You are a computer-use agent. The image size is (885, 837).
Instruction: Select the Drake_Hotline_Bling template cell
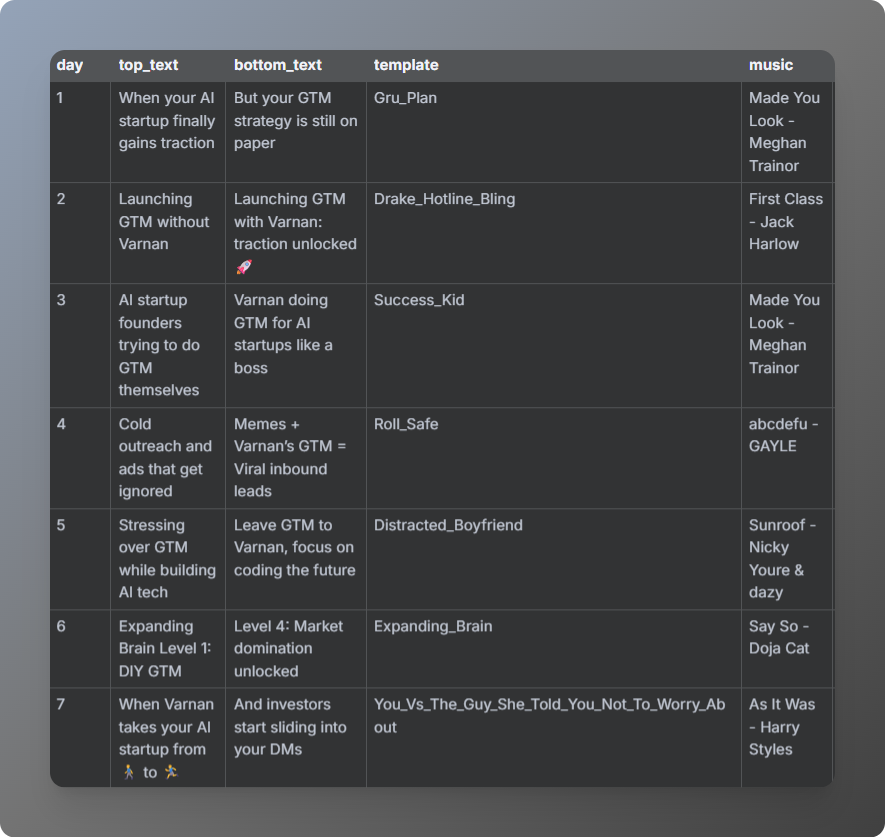(x=554, y=233)
